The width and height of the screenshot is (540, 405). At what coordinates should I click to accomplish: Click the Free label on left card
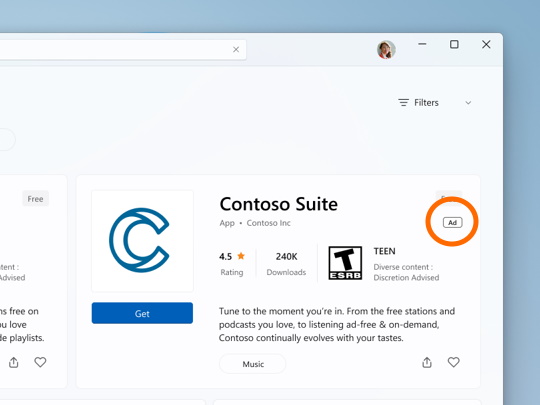click(35, 199)
